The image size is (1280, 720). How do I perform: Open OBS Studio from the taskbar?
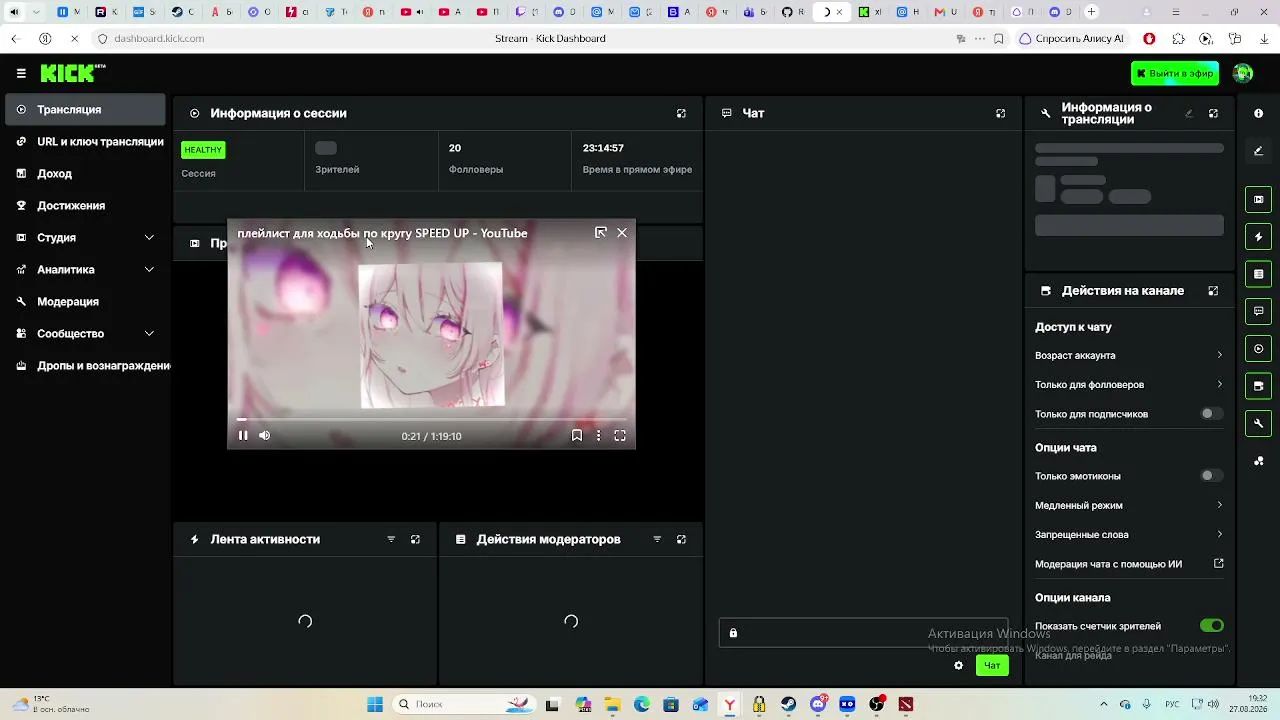(x=877, y=705)
